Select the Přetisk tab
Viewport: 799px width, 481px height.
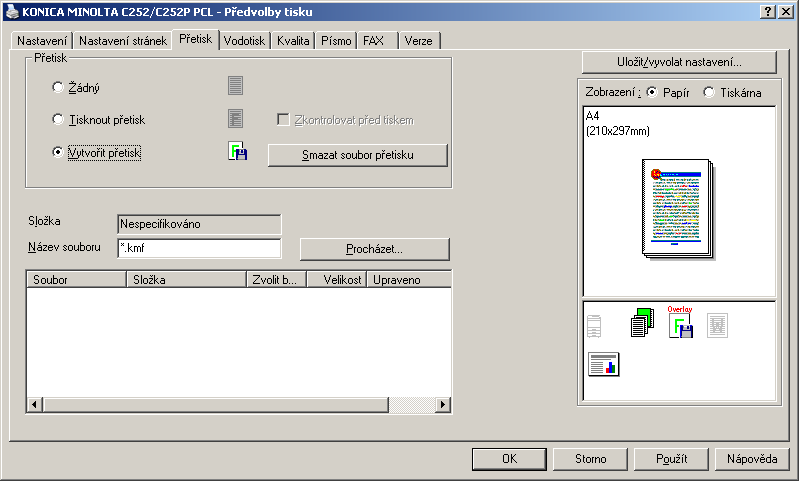pyautogui.click(x=196, y=39)
